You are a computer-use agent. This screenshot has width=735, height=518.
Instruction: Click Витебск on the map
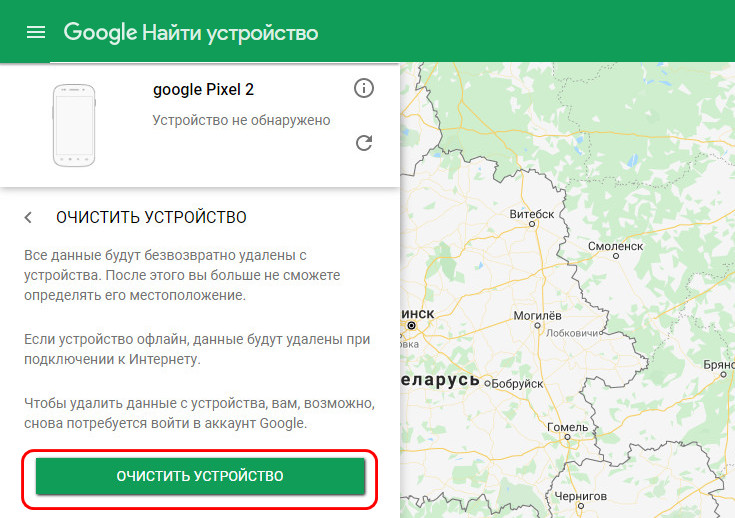click(x=532, y=214)
